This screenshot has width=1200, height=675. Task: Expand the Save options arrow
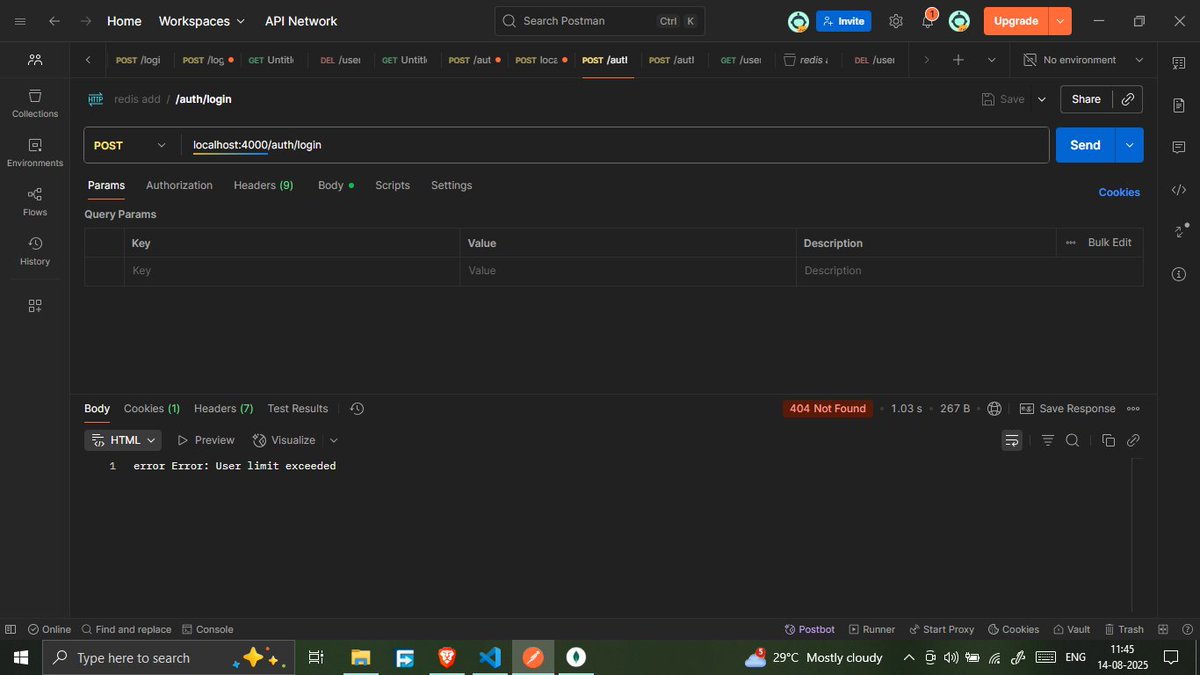click(x=1041, y=99)
